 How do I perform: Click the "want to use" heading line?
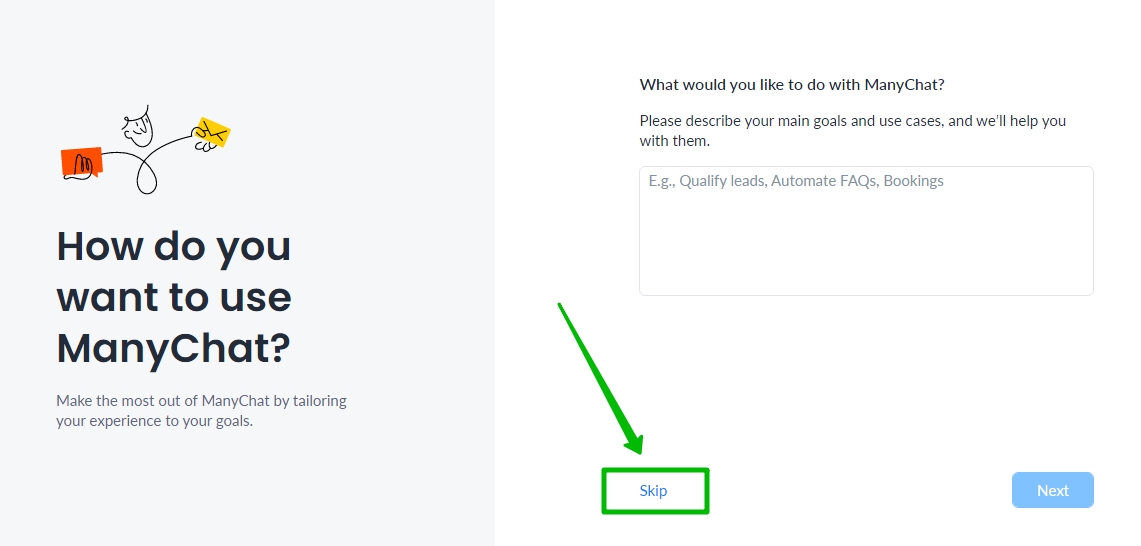click(x=174, y=297)
